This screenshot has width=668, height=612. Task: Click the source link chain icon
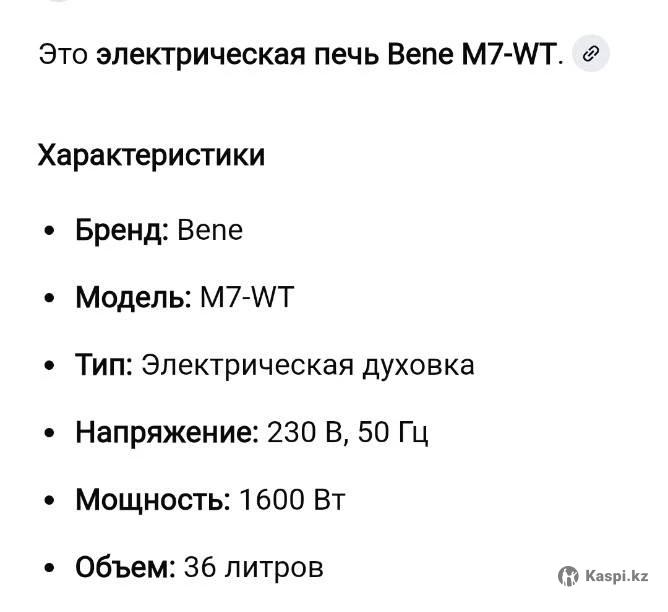click(591, 54)
